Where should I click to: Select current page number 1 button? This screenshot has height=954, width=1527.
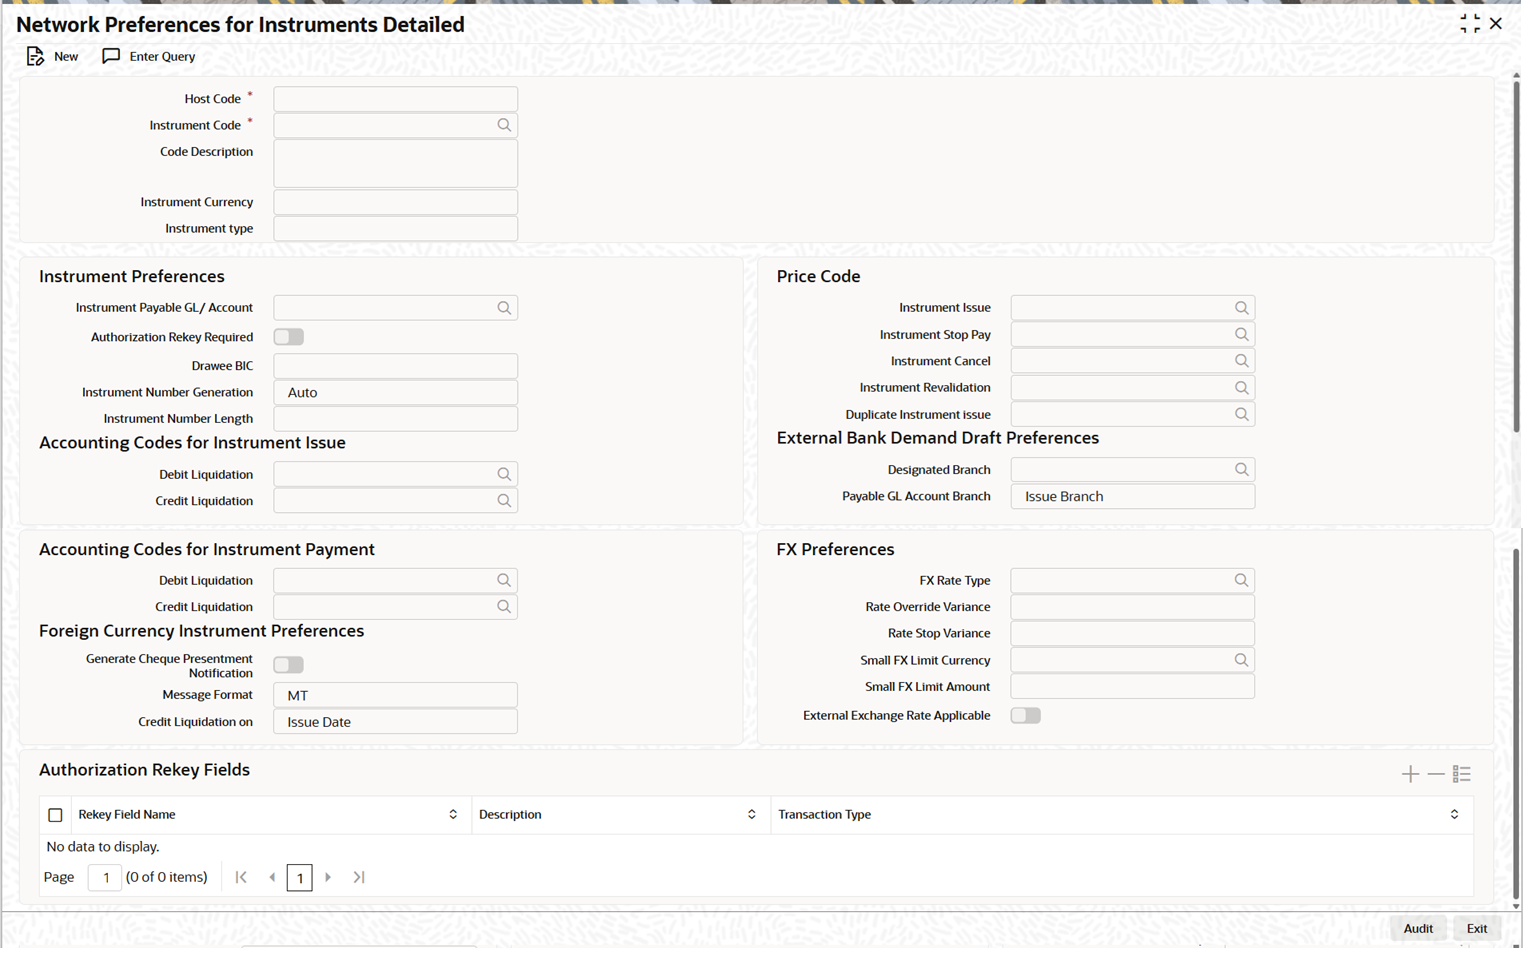tap(300, 878)
